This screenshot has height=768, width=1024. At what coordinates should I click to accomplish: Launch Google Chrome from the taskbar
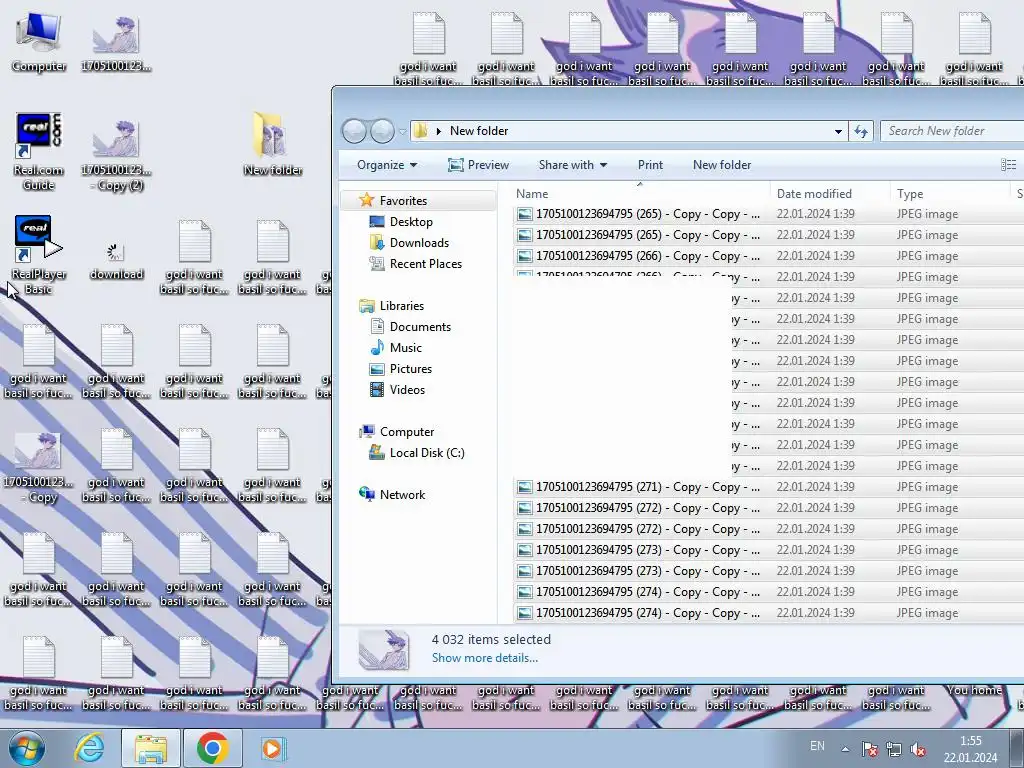212,748
